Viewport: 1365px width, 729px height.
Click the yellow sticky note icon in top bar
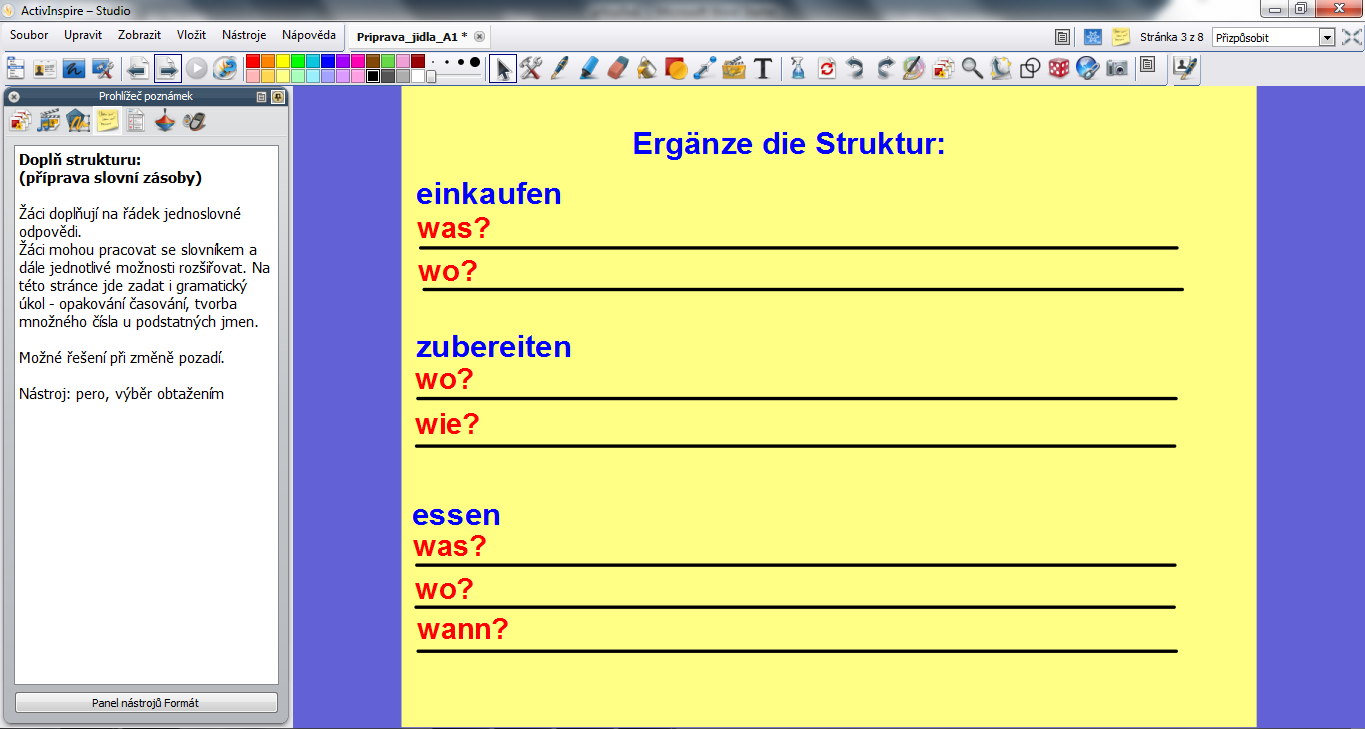[x=1121, y=37]
